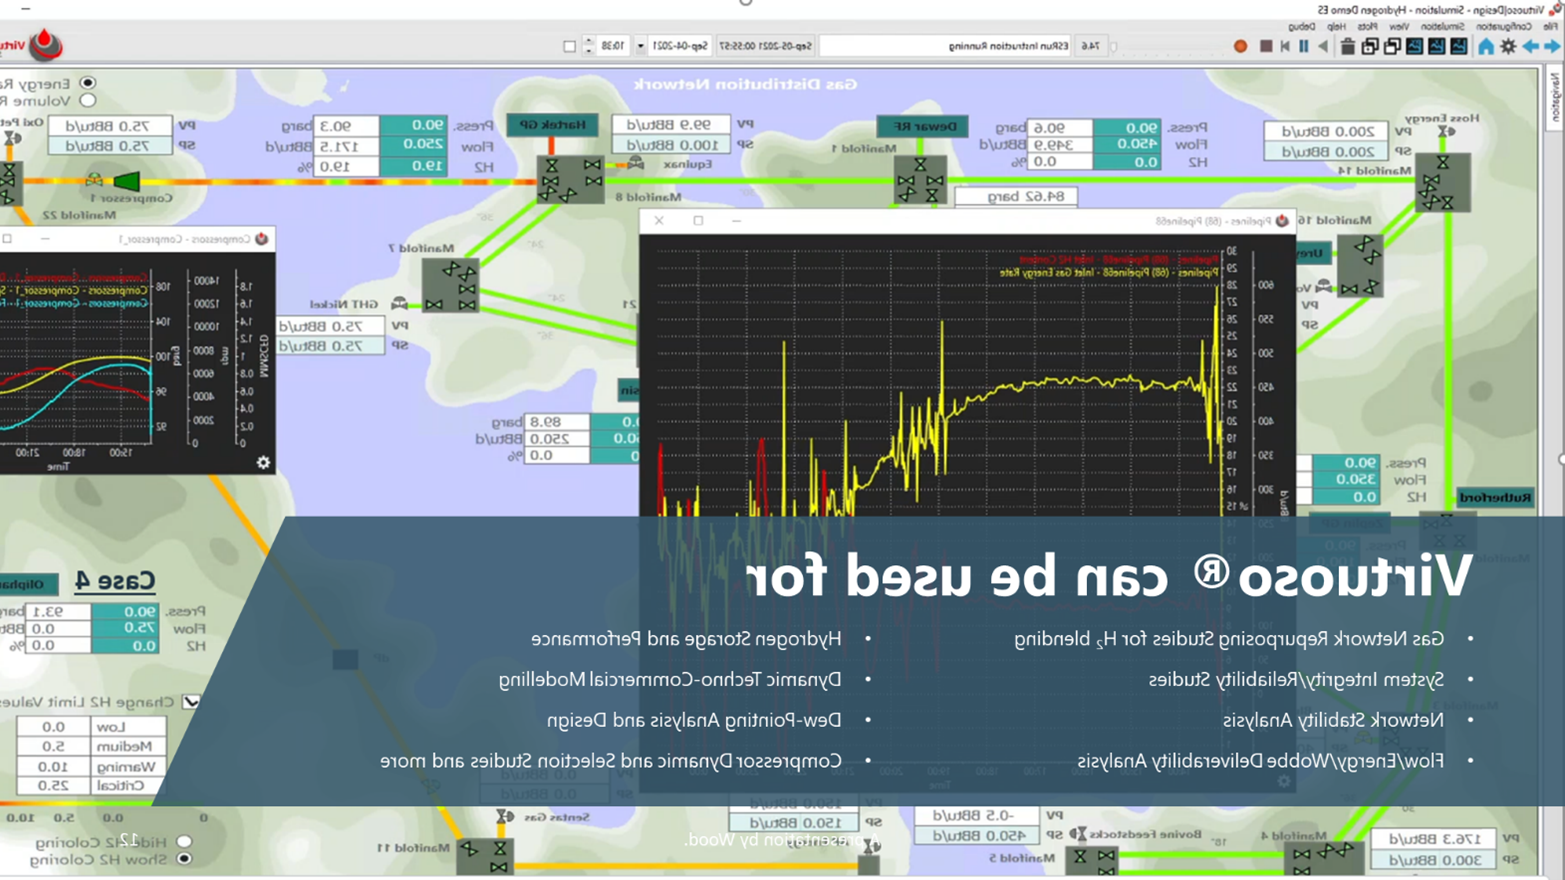Viewport: 1565px width, 880px height.
Task: Edit the Critical H2 limit value 25.0
Action: (x=53, y=785)
